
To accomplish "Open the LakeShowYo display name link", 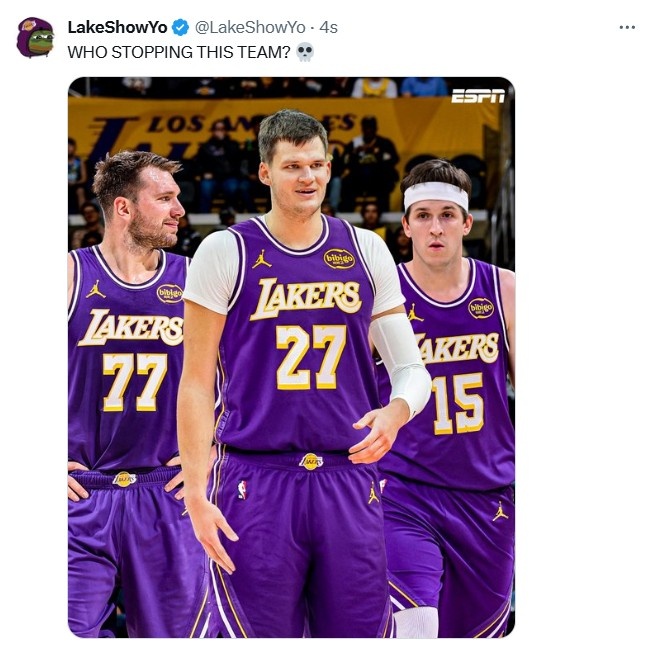I will click(x=117, y=27).
